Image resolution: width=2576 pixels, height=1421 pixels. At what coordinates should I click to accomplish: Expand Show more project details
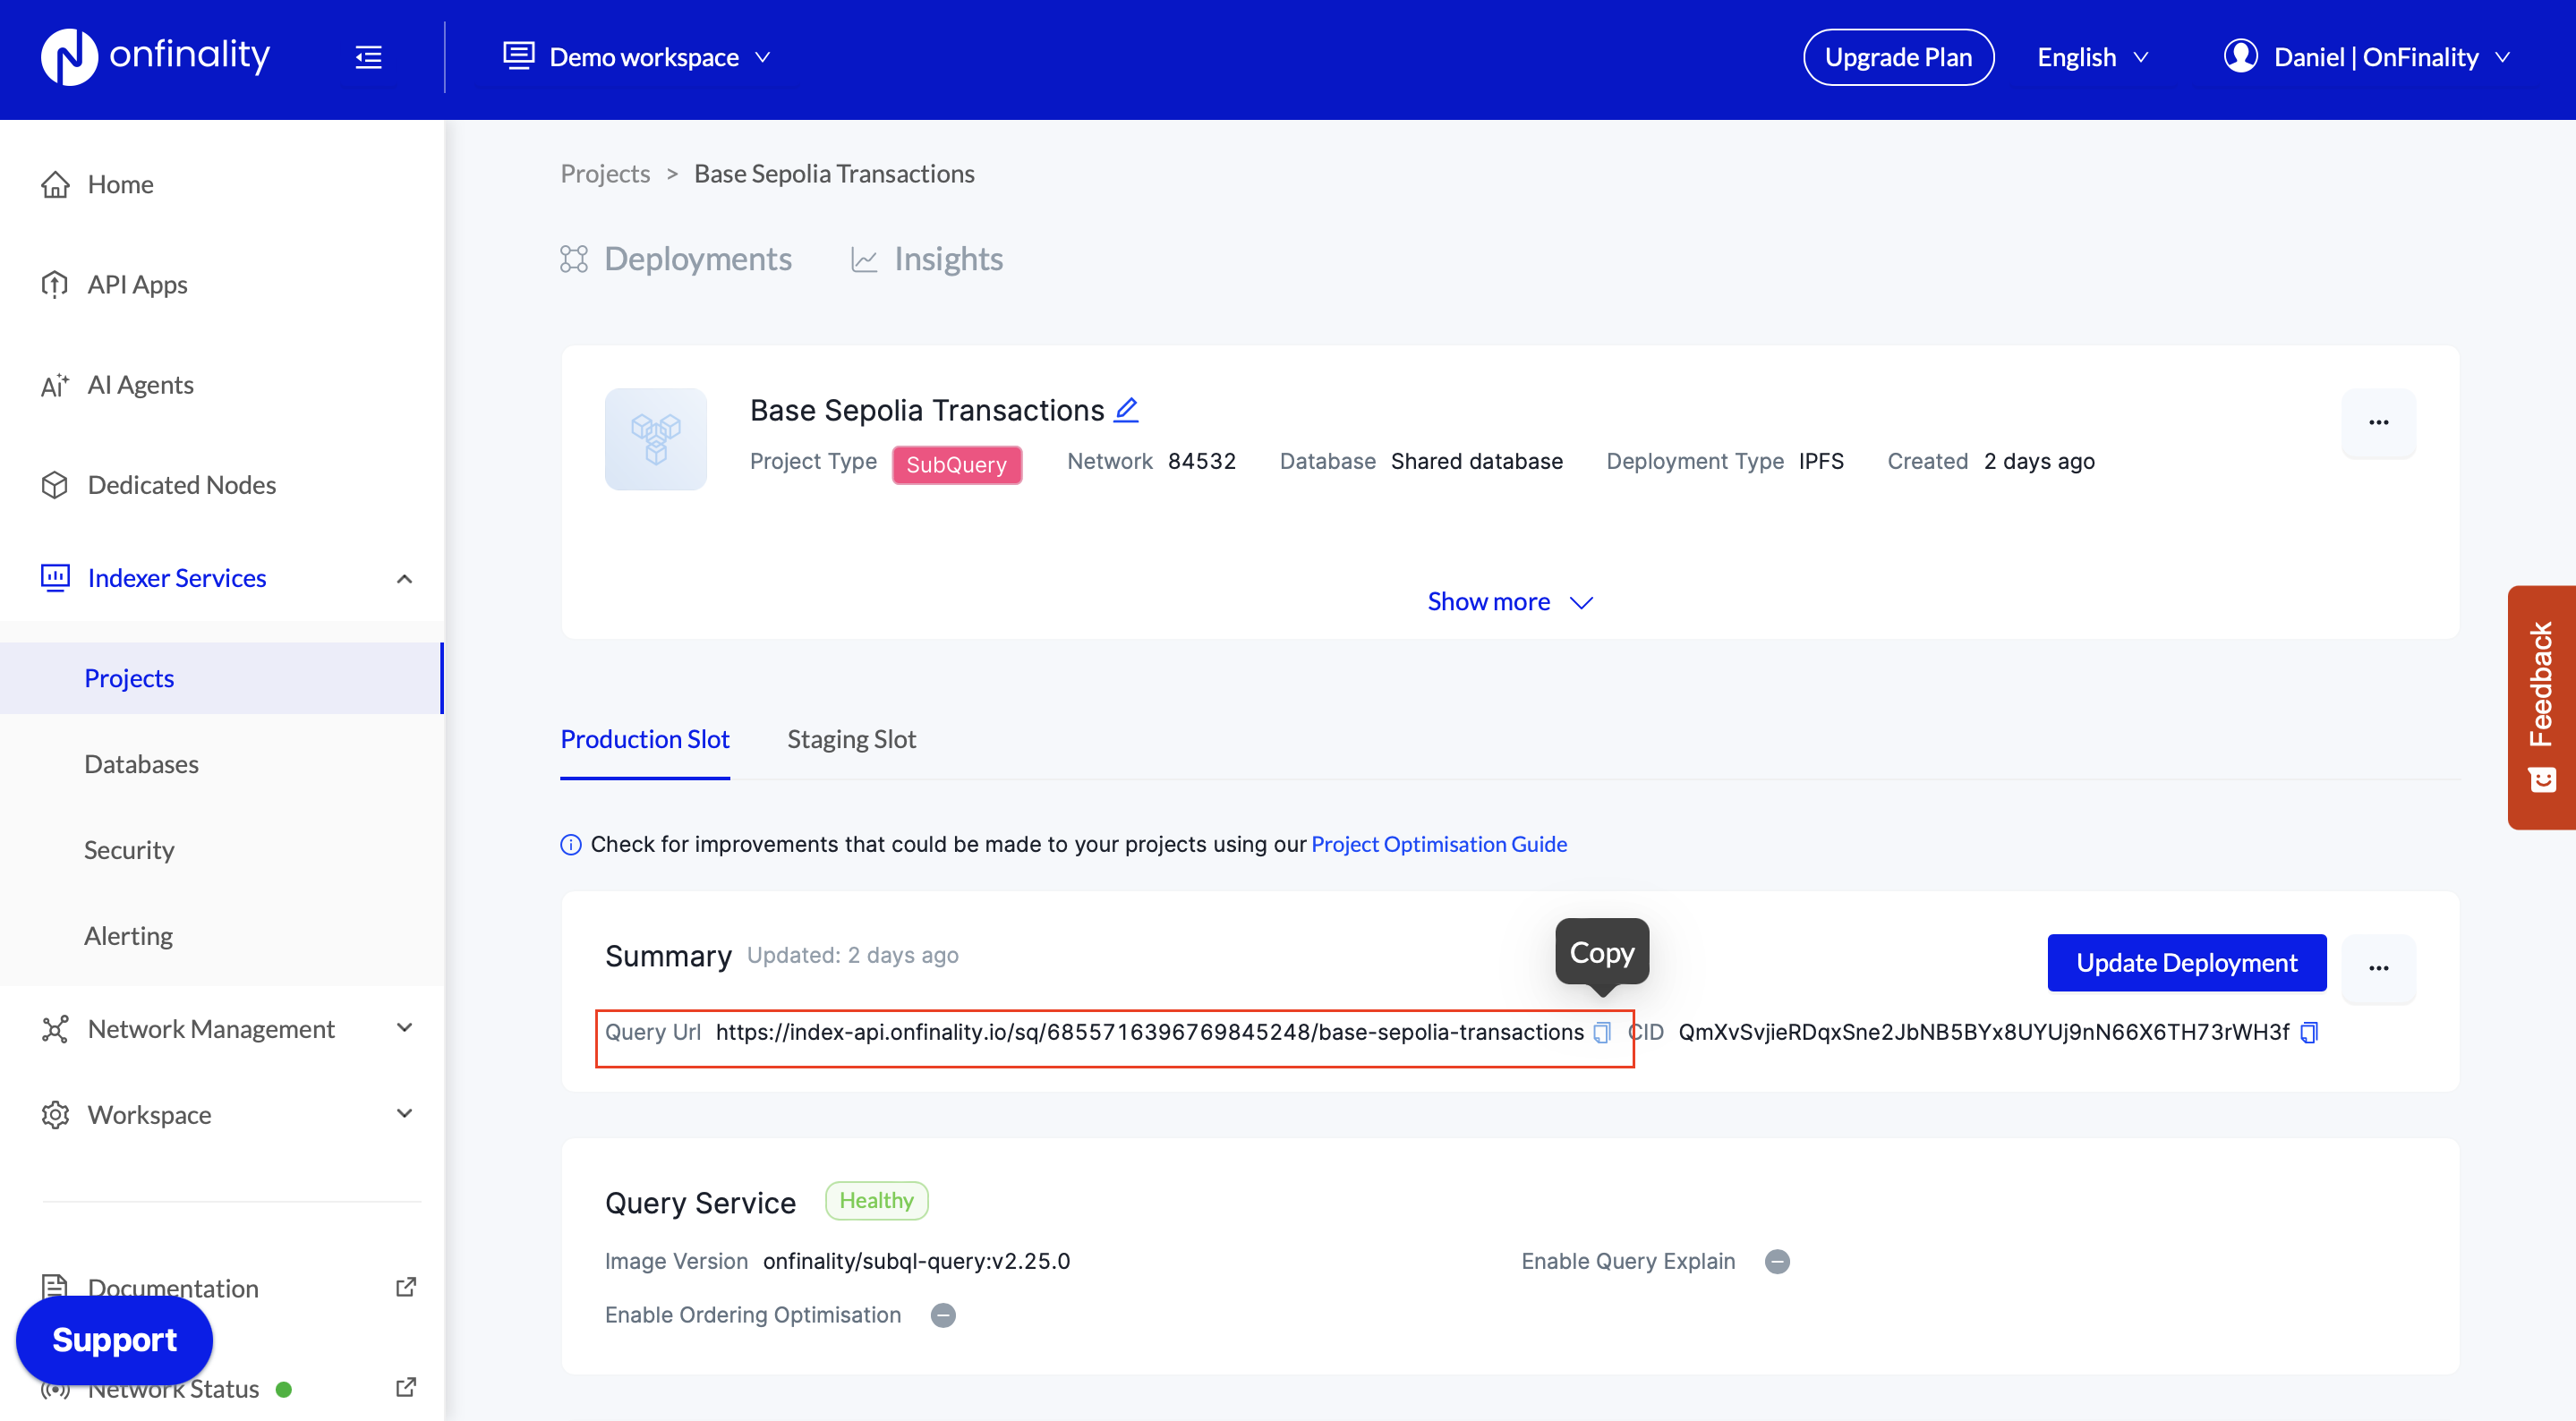pyautogui.click(x=1508, y=601)
